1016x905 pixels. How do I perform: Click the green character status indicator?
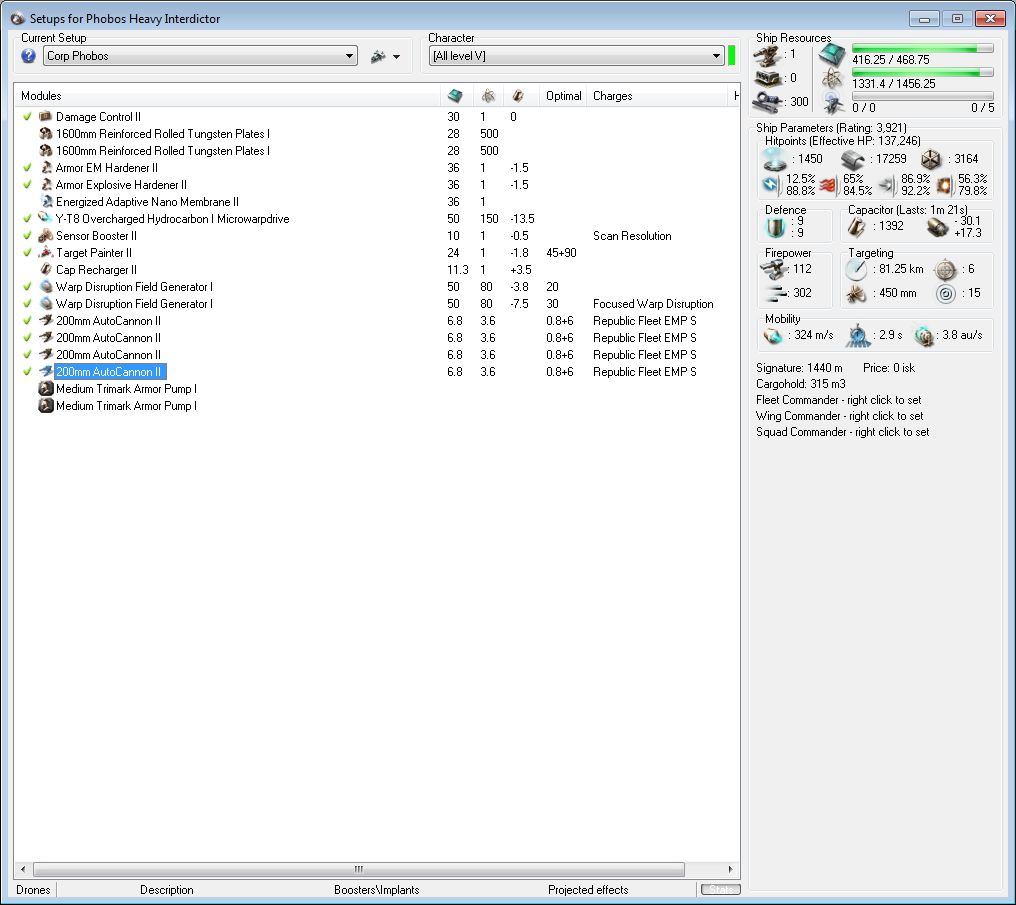click(732, 56)
